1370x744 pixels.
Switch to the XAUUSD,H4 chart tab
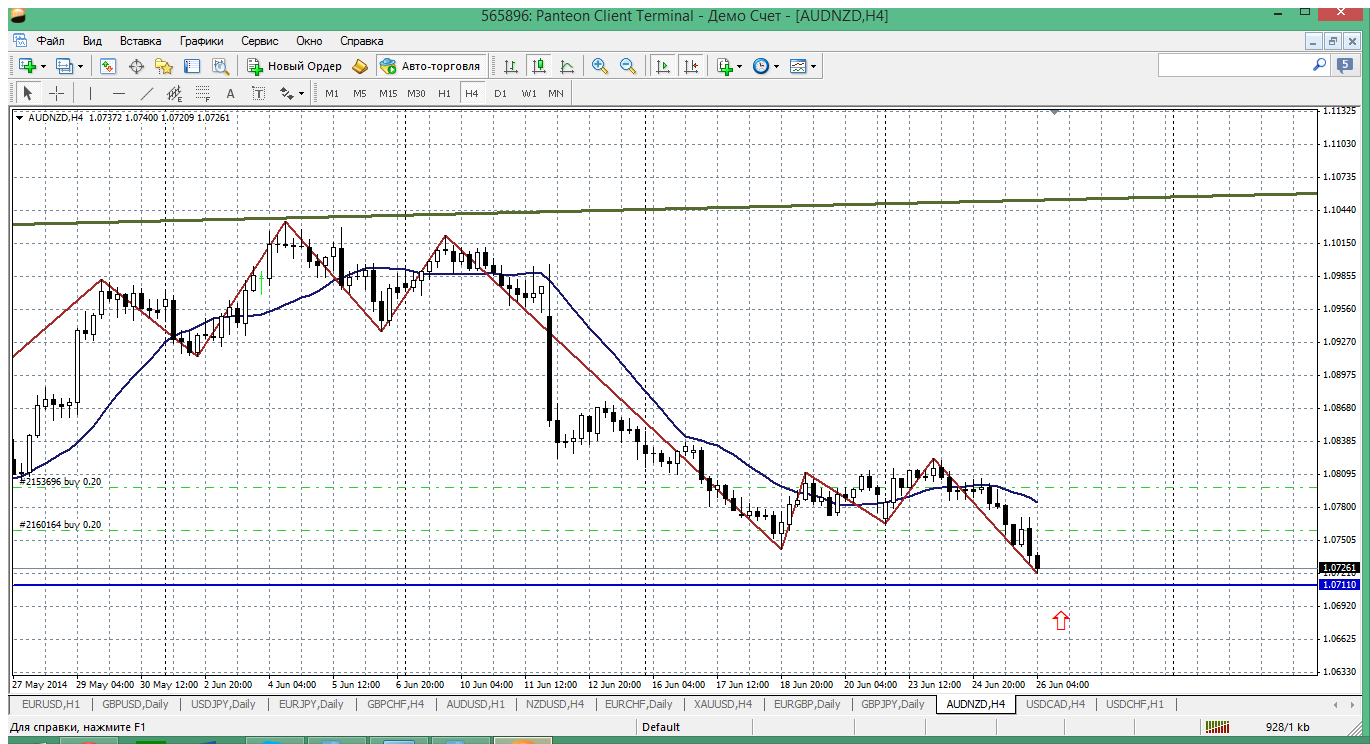pyautogui.click(x=720, y=704)
